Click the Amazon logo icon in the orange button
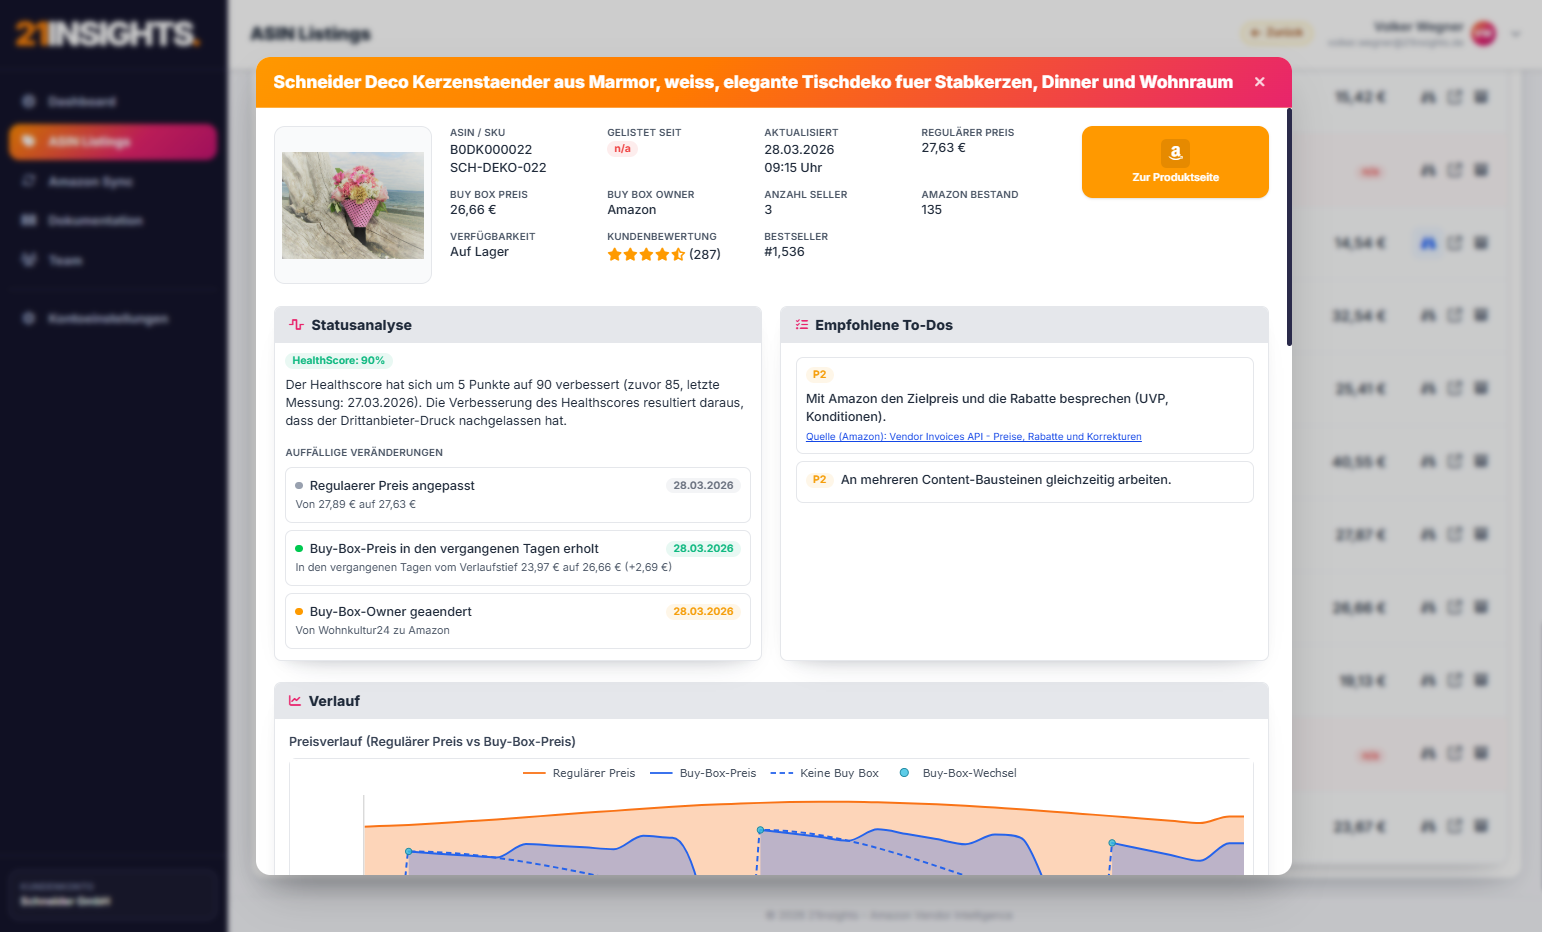This screenshot has height=932, width=1542. pos(1175,152)
